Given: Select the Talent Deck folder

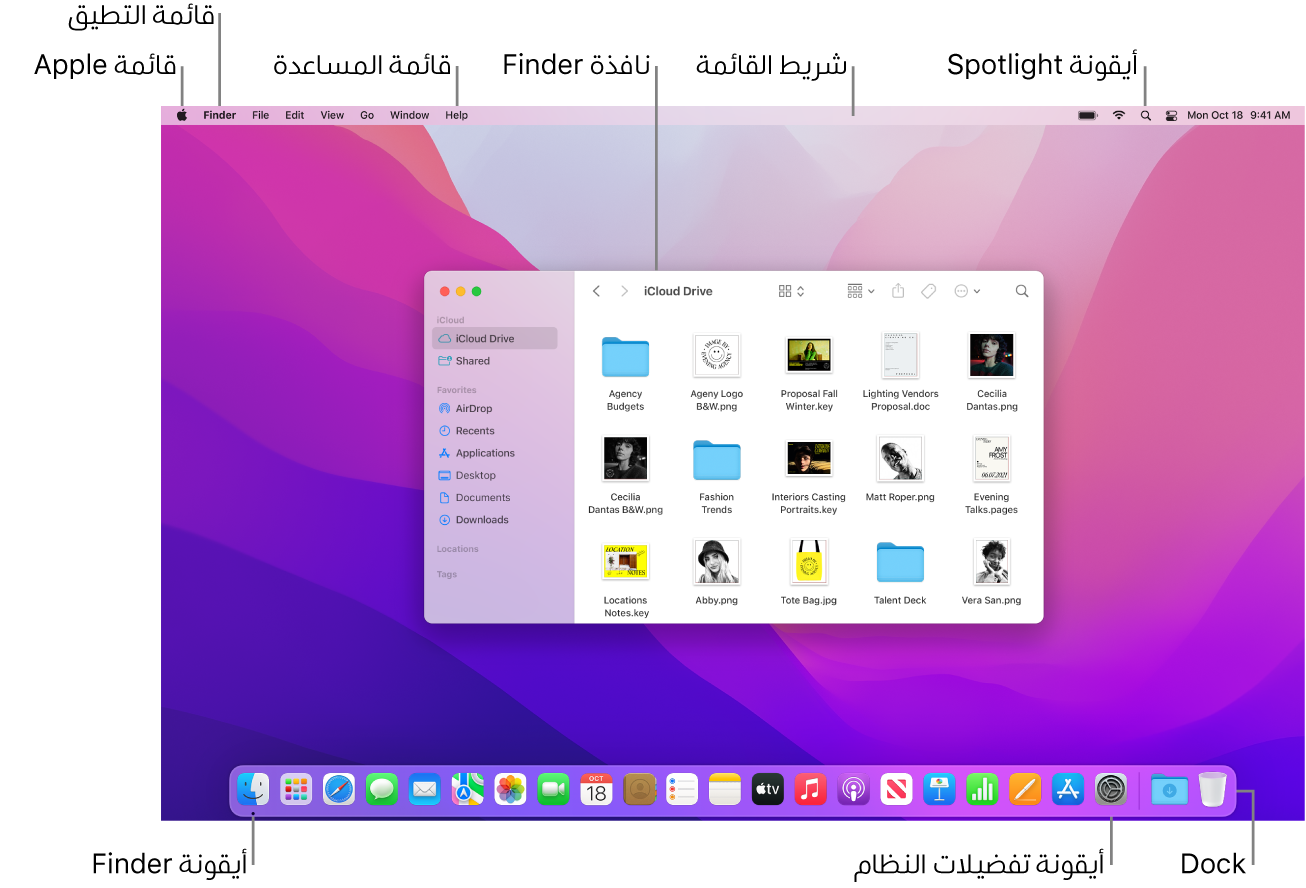Looking at the screenshot, I should click(899, 563).
